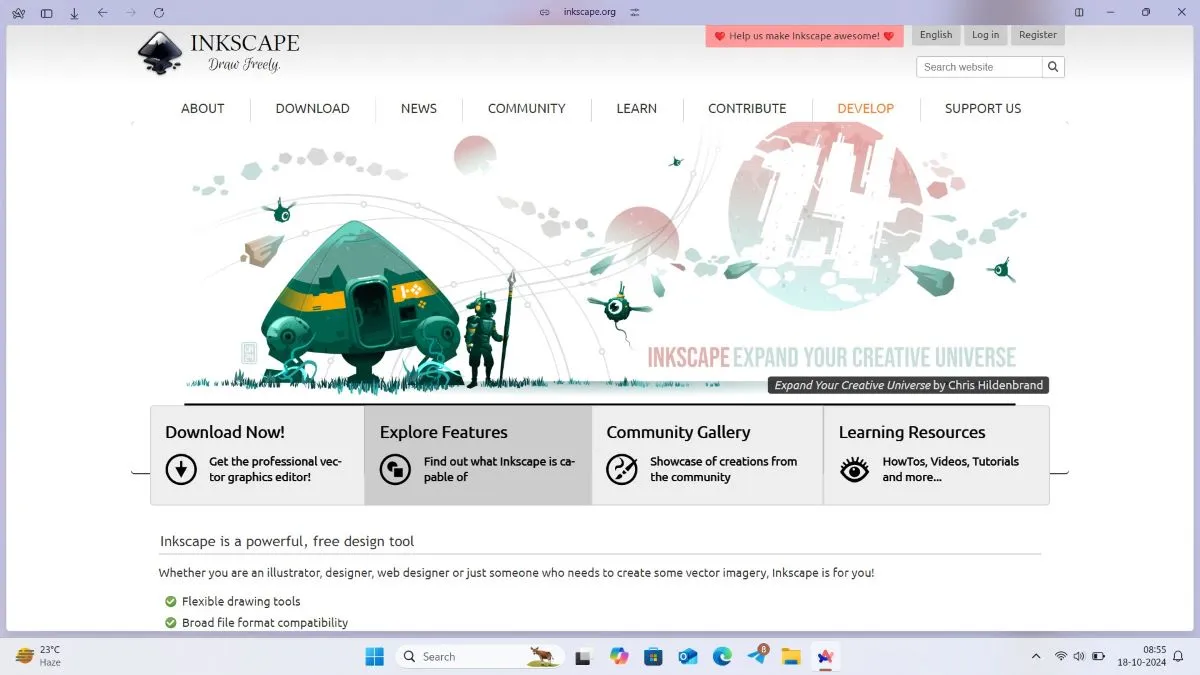
Task: Click 'Flexible drawing tools' text
Action: (241, 601)
